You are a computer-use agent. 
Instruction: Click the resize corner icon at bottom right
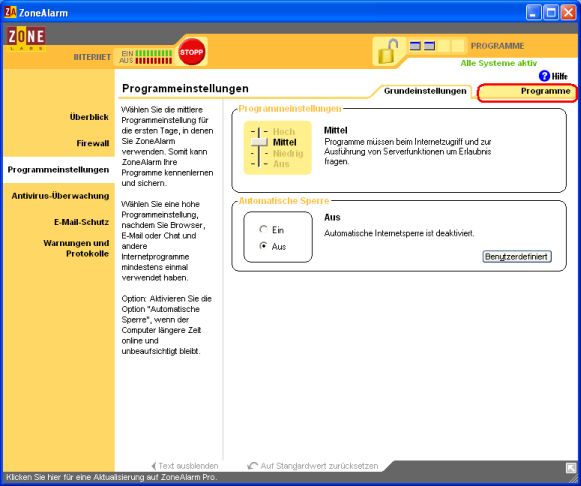[571, 468]
